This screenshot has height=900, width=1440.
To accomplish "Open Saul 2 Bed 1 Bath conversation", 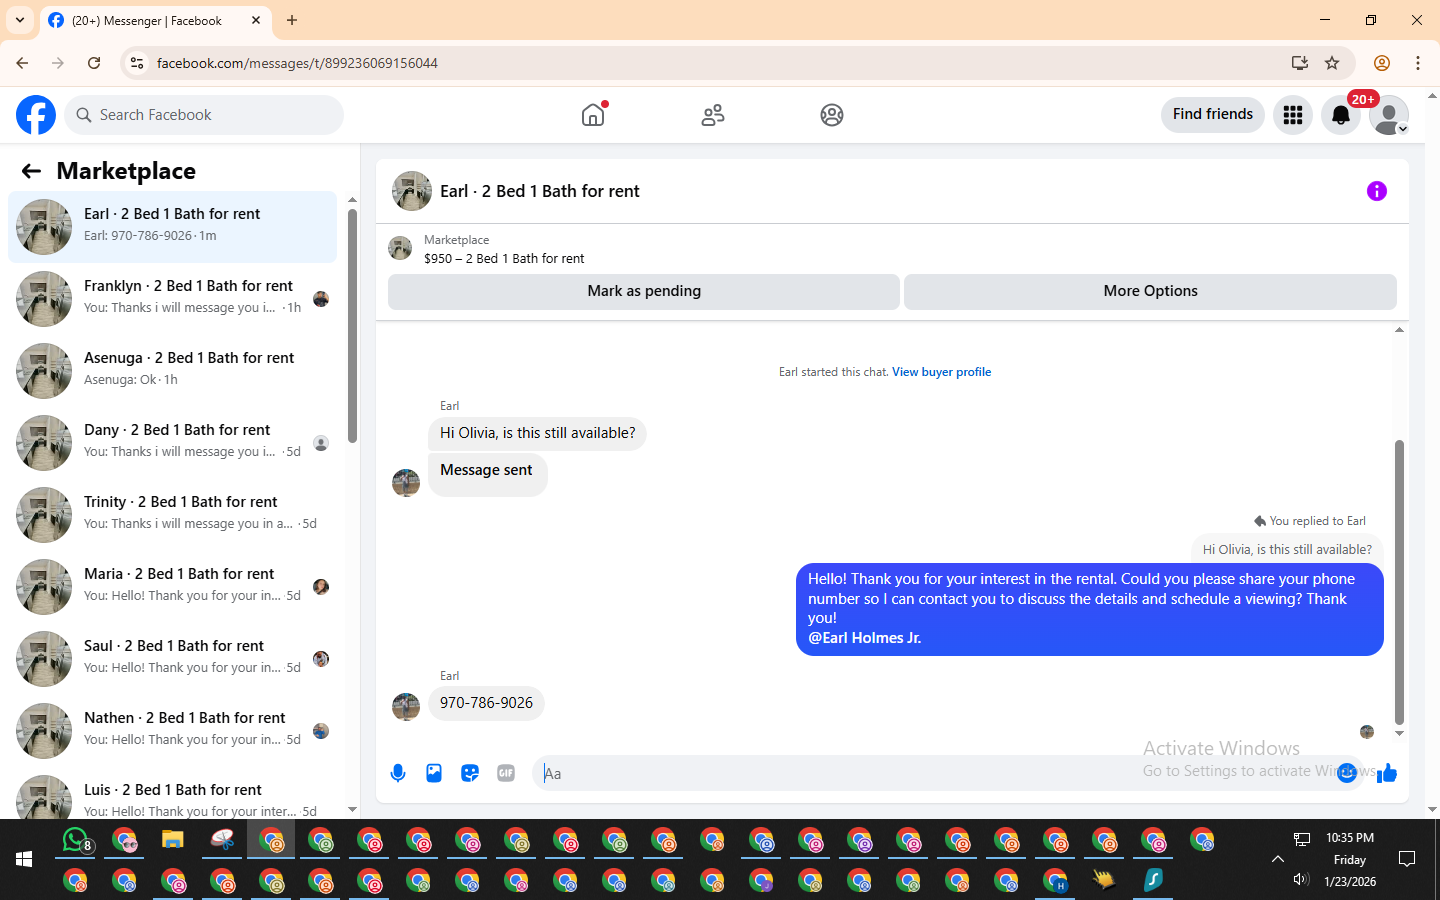I will (172, 659).
